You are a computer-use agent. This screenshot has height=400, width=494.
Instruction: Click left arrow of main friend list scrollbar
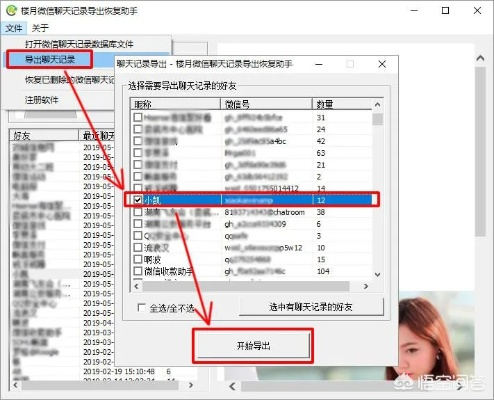pyautogui.click(x=15, y=385)
